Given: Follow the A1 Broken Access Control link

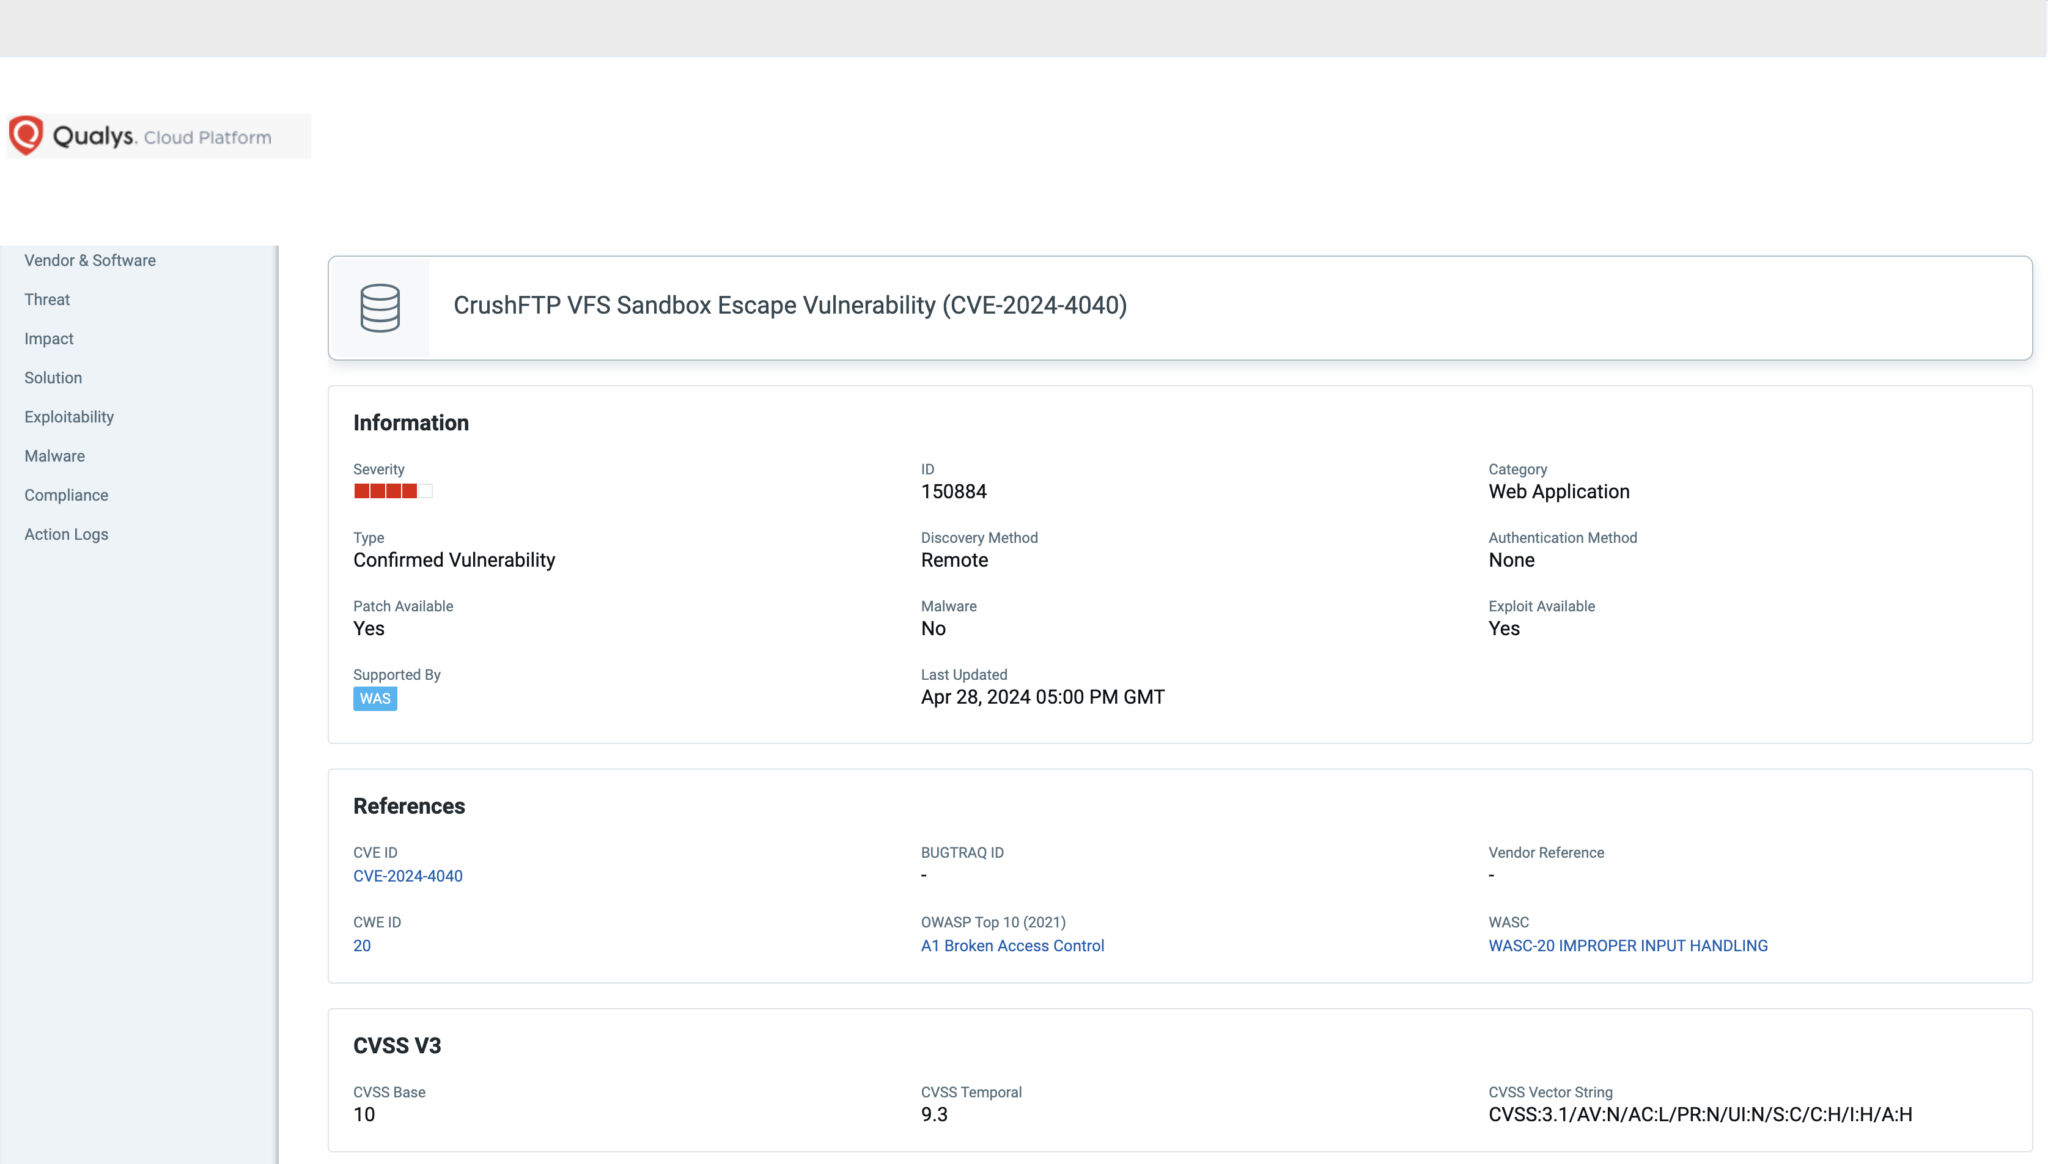Looking at the screenshot, I should click(x=1012, y=945).
